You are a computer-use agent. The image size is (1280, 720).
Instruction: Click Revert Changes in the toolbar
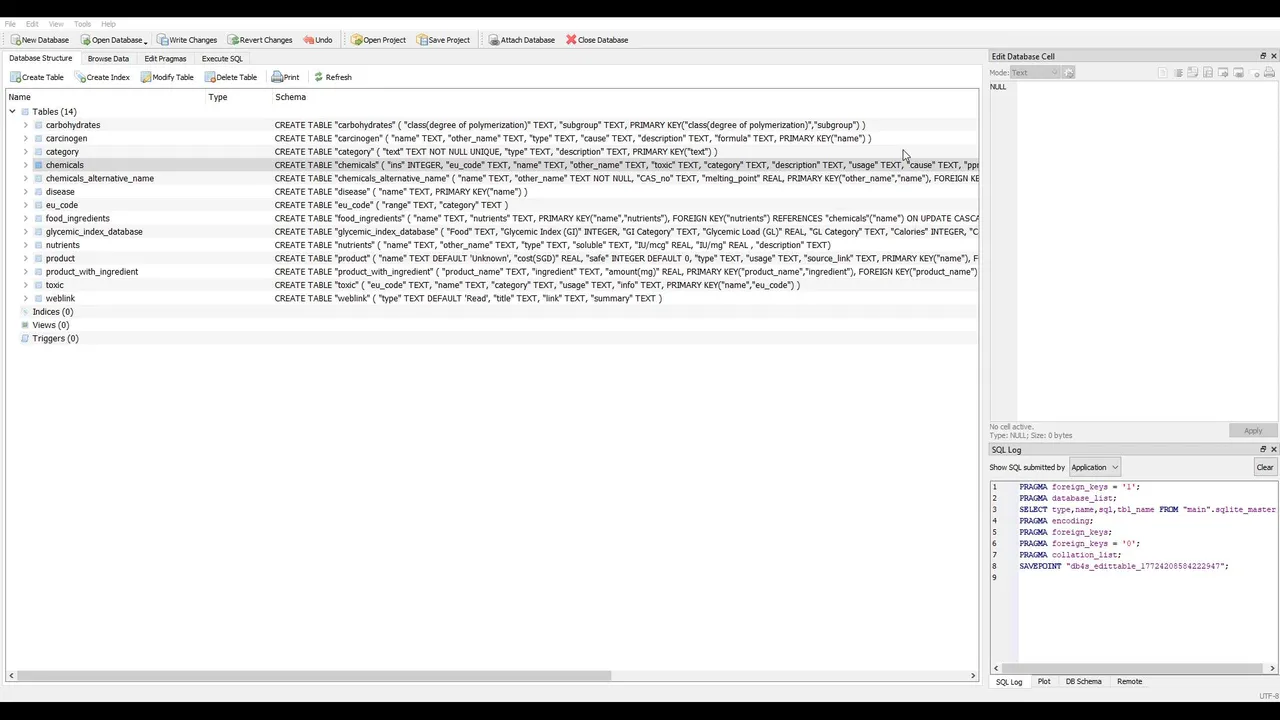pyautogui.click(x=260, y=40)
